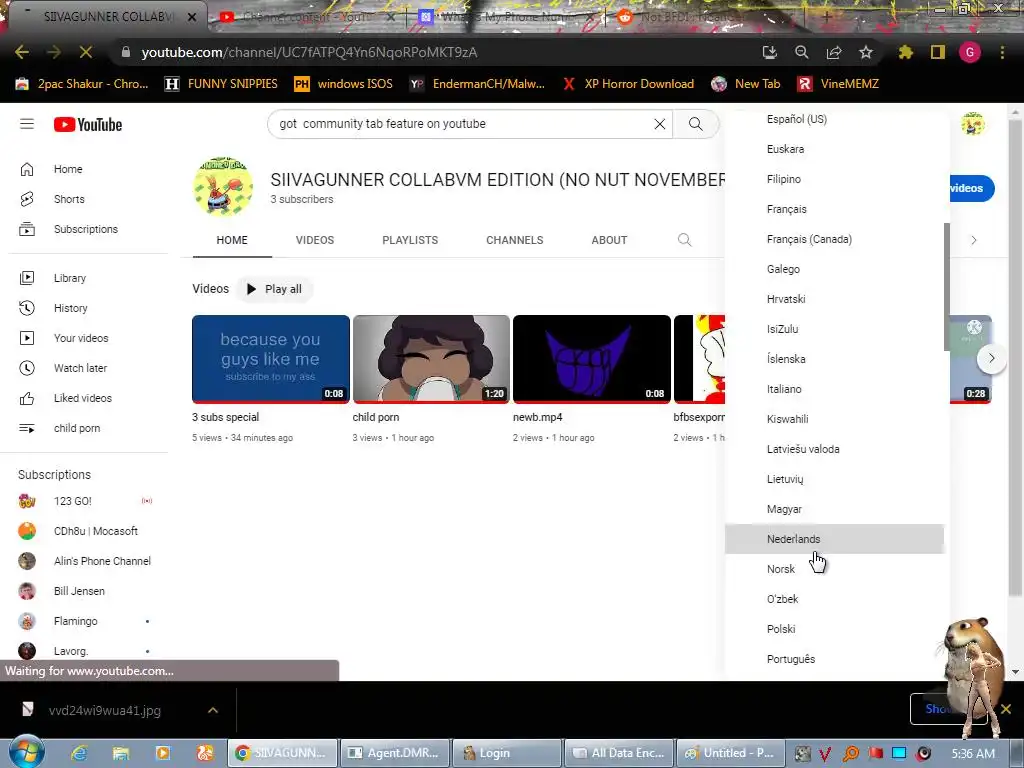
Task: Open the account avatar at the top right of YouTube
Action: 972,123
